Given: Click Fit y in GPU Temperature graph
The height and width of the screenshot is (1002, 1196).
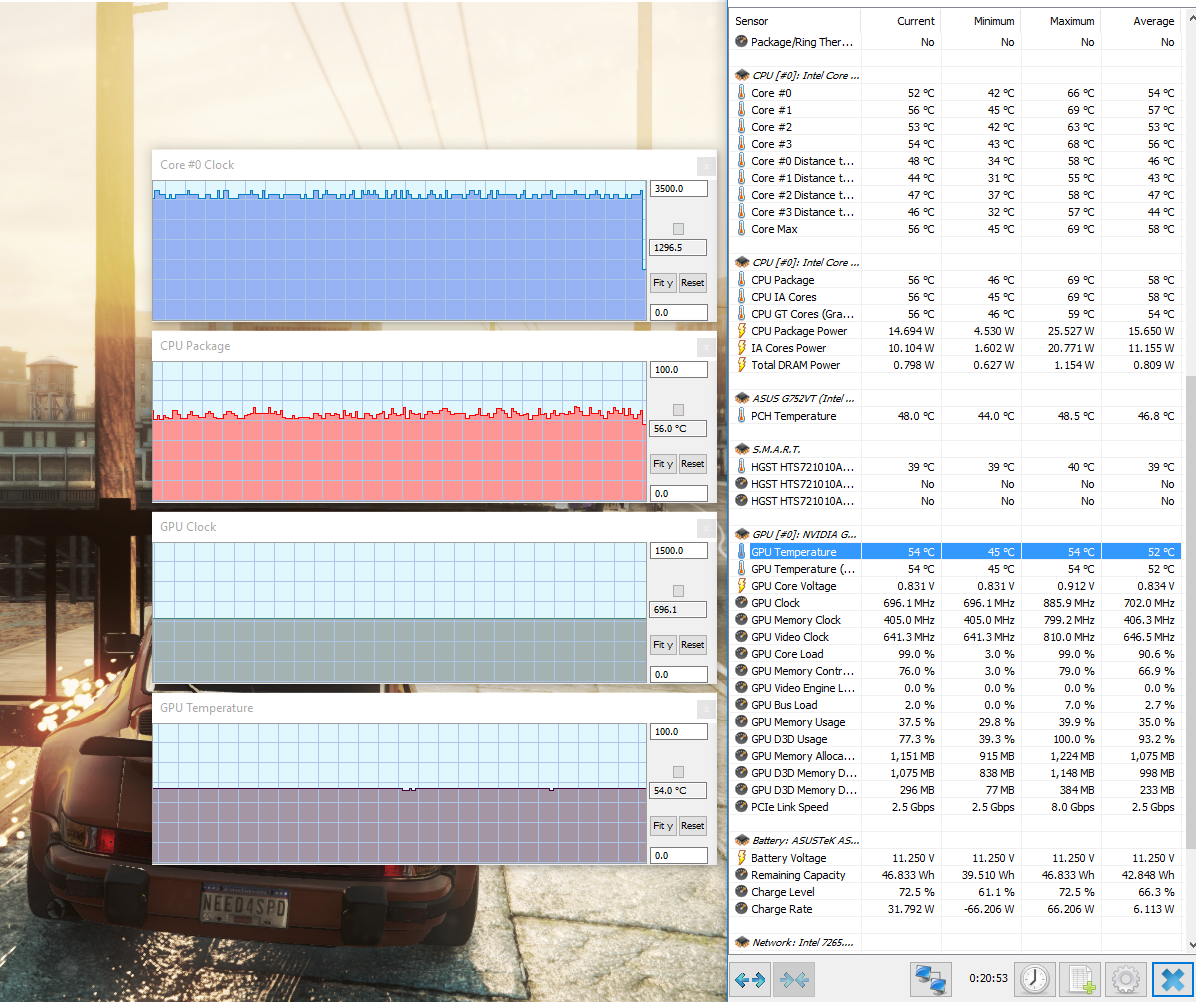Looking at the screenshot, I should pyautogui.click(x=663, y=826).
